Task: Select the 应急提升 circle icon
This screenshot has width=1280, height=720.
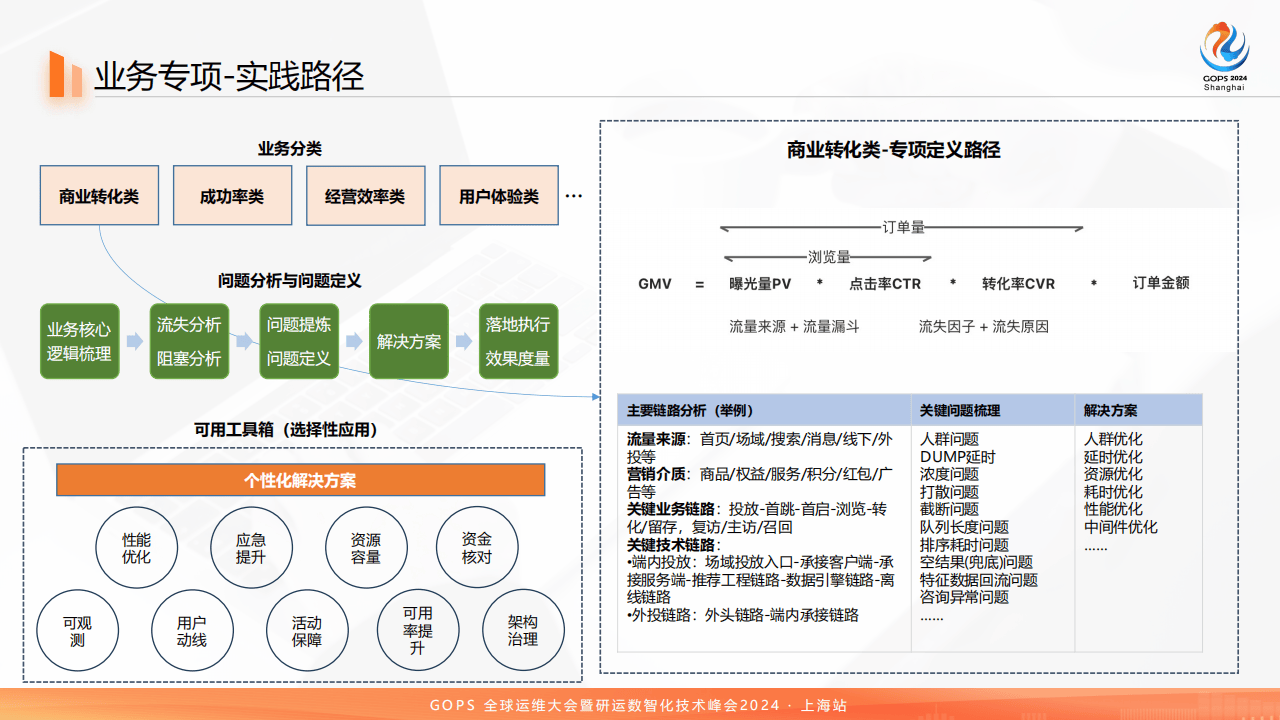Action: click(251, 547)
